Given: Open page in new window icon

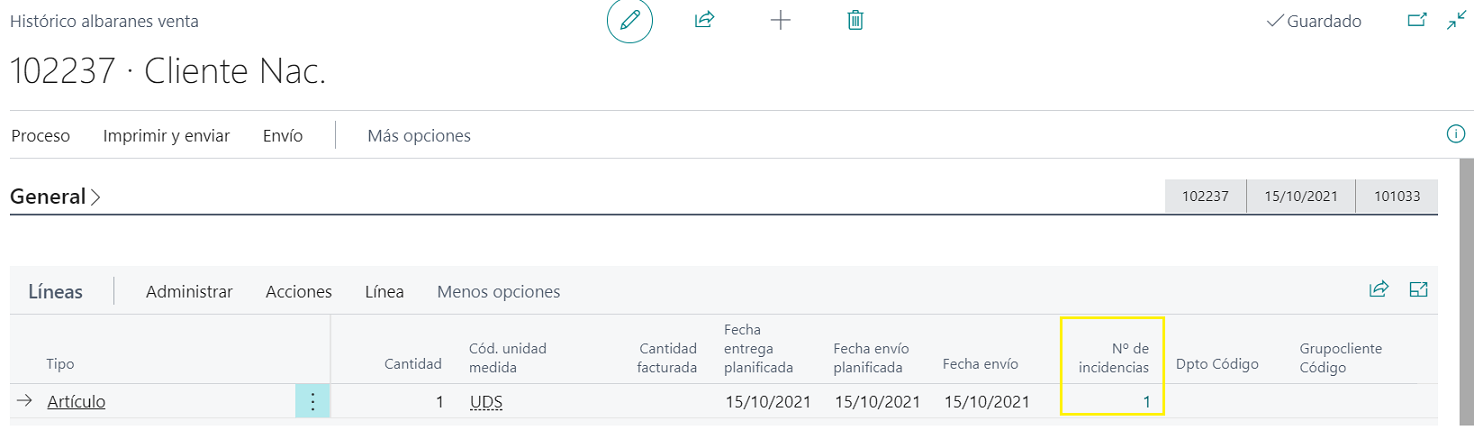Looking at the screenshot, I should point(1416,21).
